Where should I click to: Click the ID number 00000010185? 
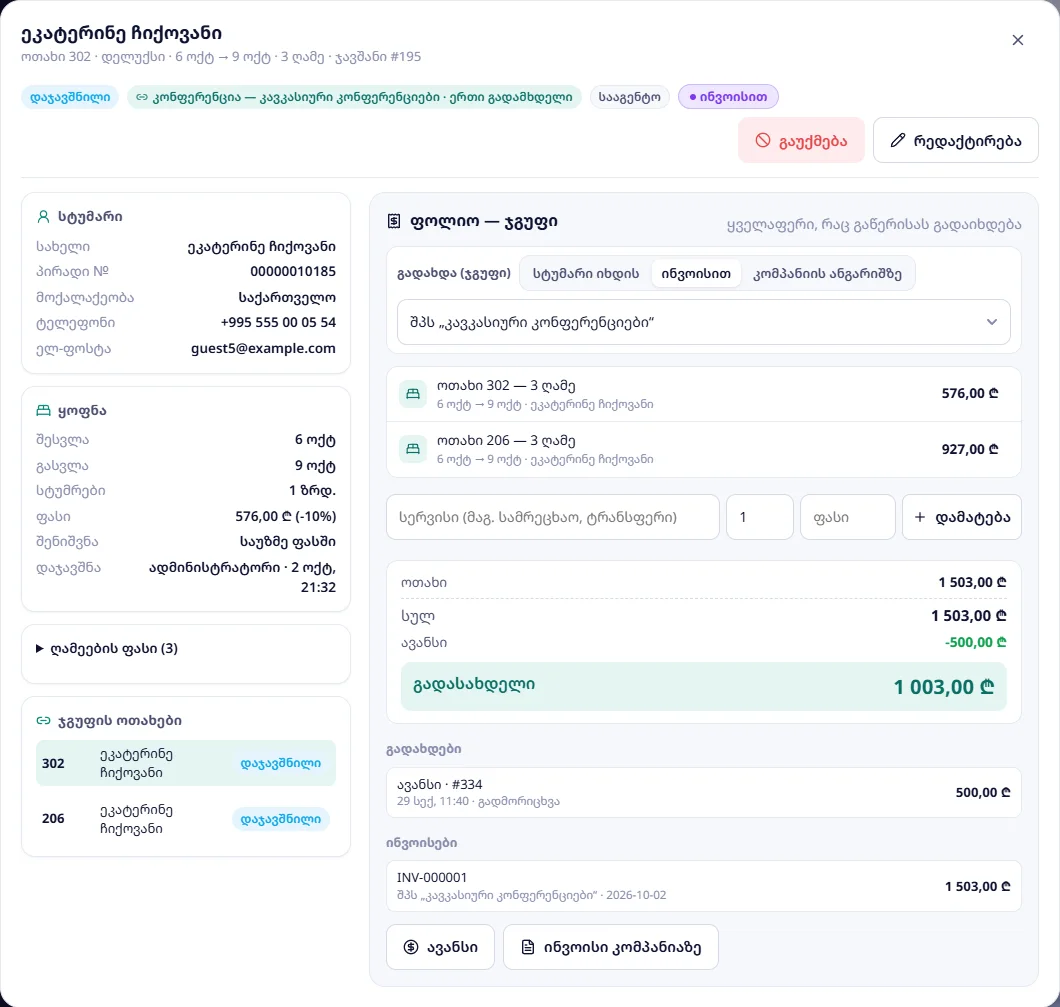click(293, 272)
